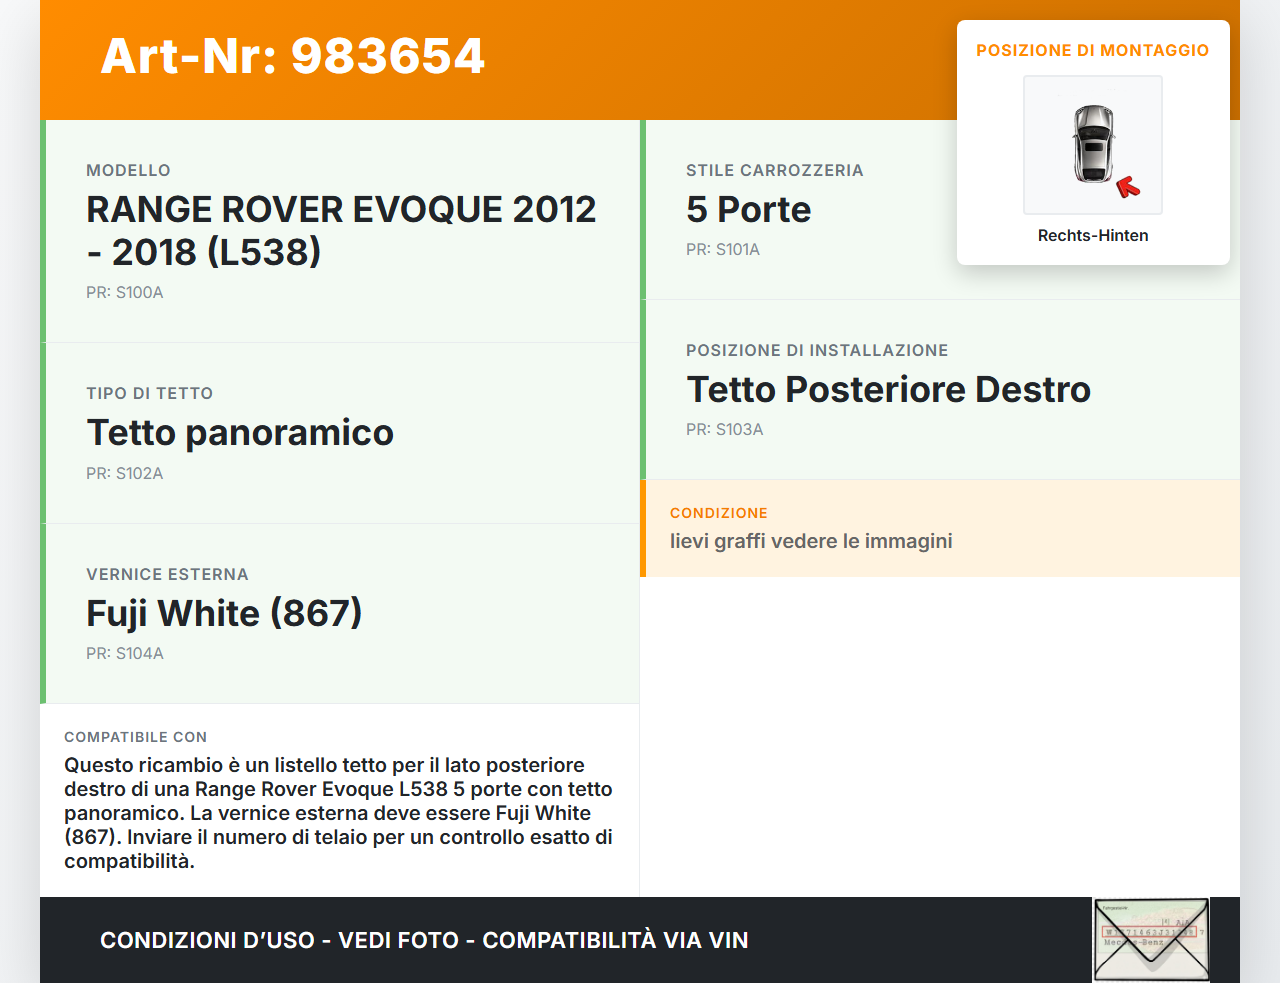The height and width of the screenshot is (983, 1280).
Task: Select the Tetto Posteriore Destro value
Action: tap(888, 389)
